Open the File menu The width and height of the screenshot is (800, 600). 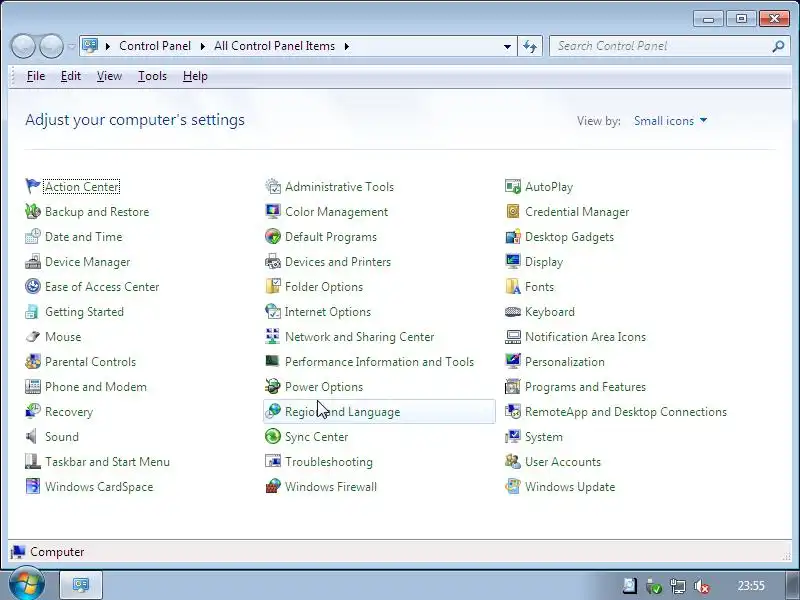(36, 76)
